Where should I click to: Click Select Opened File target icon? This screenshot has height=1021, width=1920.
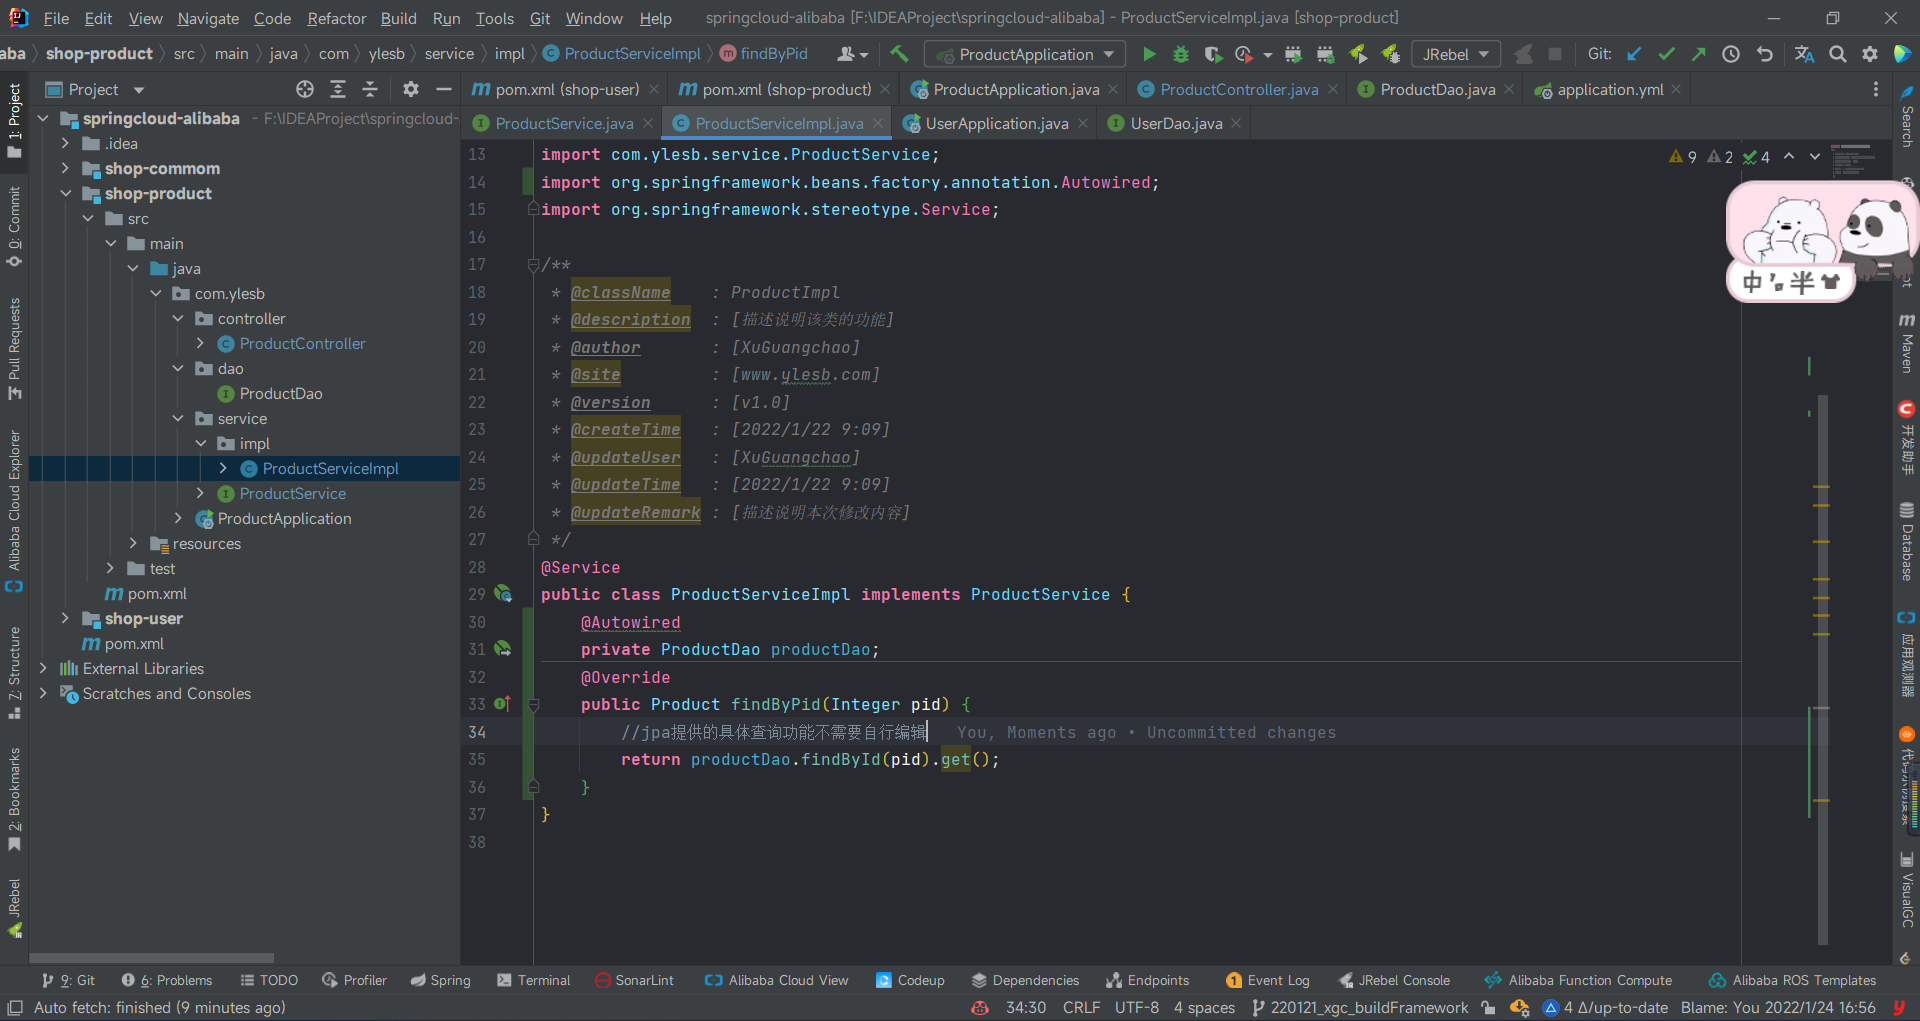[x=305, y=90]
